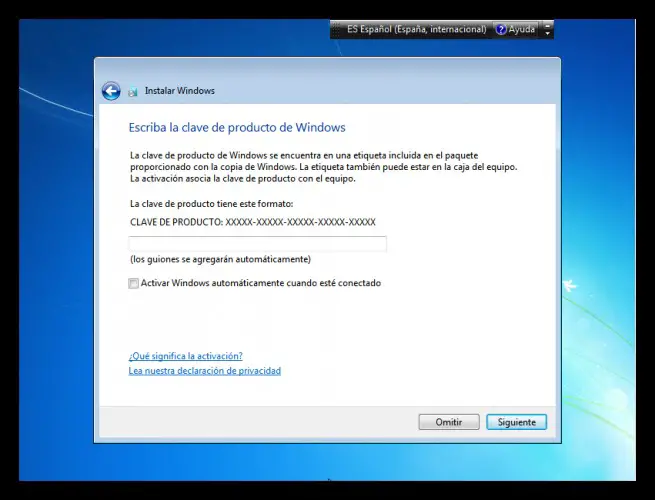Click the Windows setup icon beside Instalar Windows
655x500 pixels.
133,91
